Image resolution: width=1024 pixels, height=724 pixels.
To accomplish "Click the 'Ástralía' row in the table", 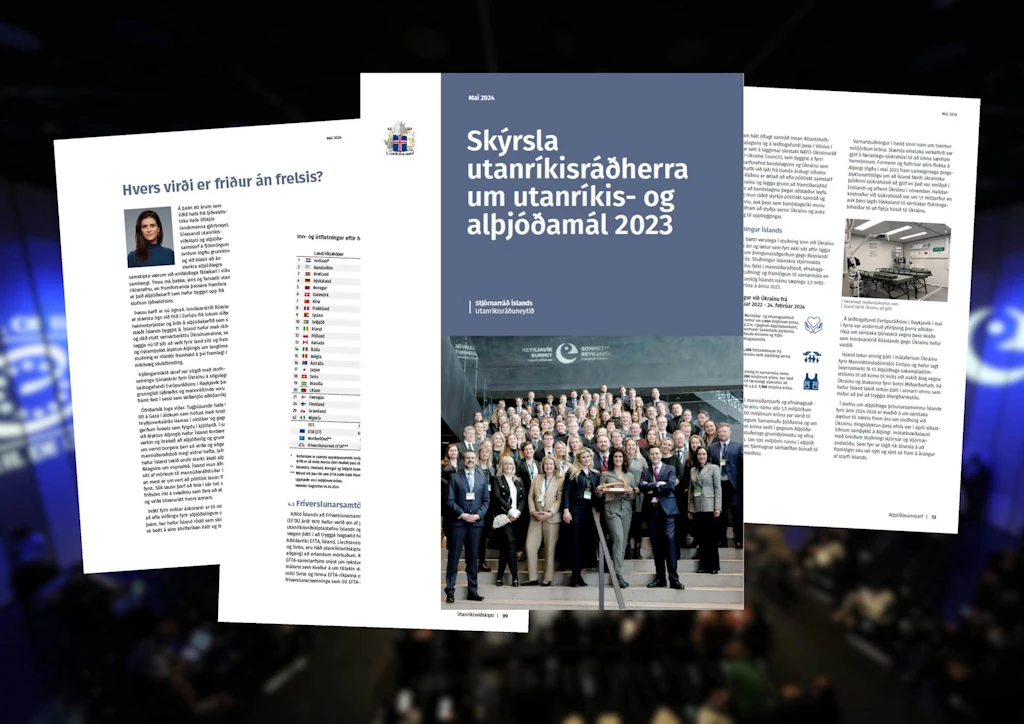I will coord(328,363).
